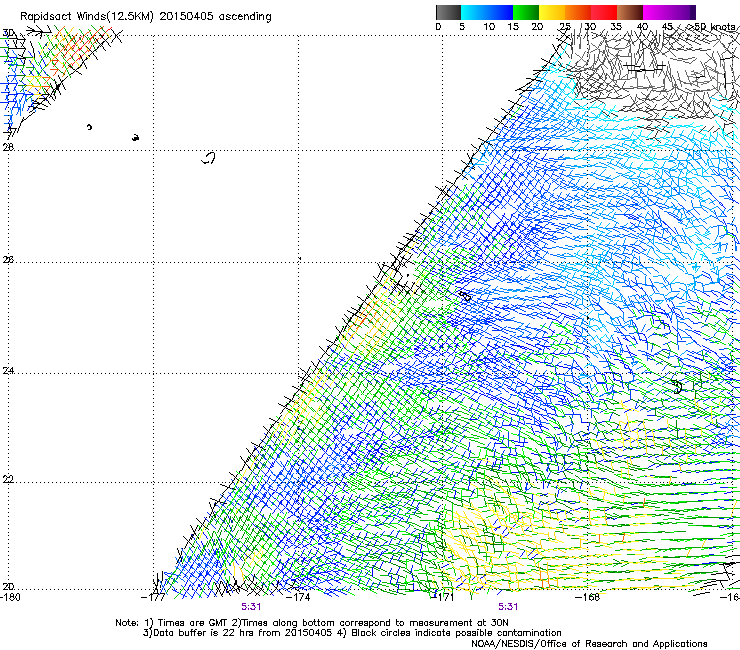
Task: Click the latitude label '24' on left axis
Action: tap(8, 371)
